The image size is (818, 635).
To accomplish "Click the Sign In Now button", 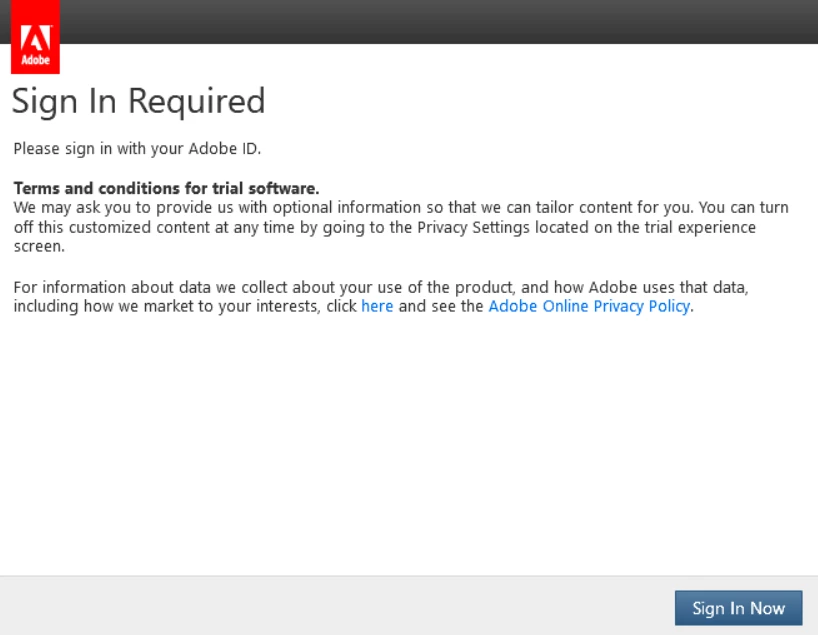I will pyautogui.click(x=738, y=608).
